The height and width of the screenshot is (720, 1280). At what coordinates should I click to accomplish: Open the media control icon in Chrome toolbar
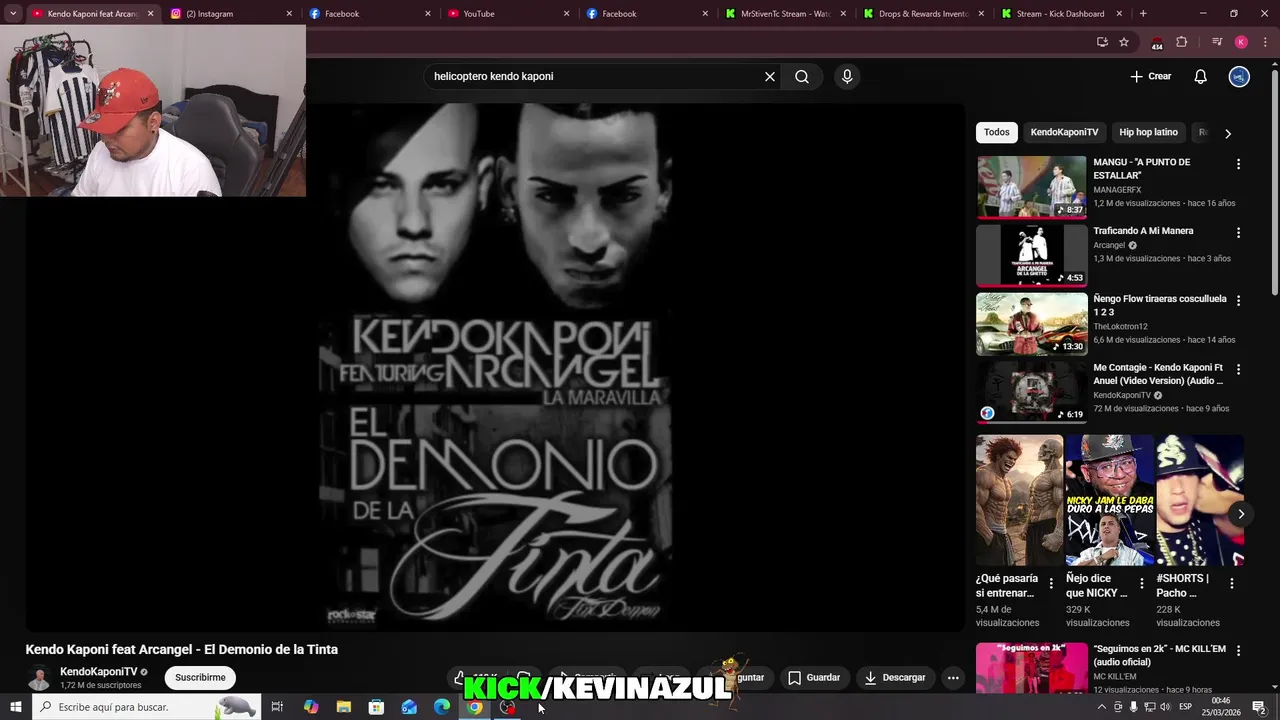(x=1217, y=42)
